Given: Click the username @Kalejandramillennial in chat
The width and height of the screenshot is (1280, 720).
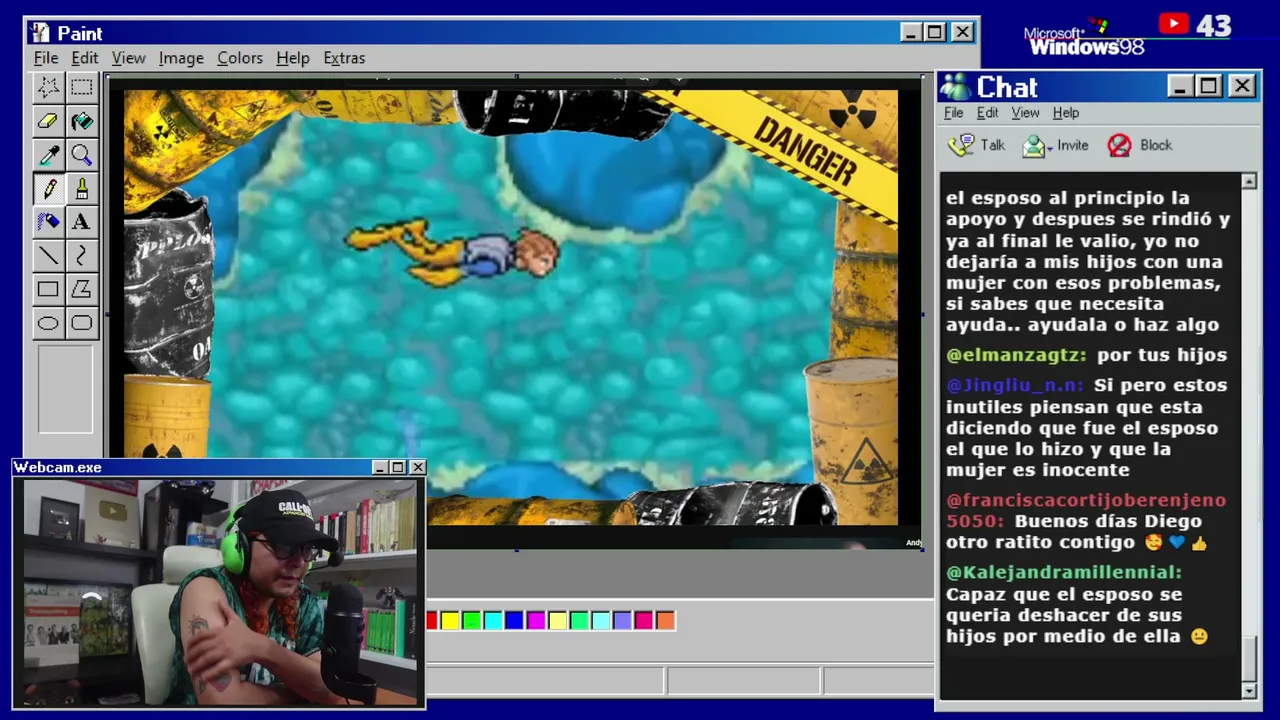Looking at the screenshot, I should [1064, 573].
